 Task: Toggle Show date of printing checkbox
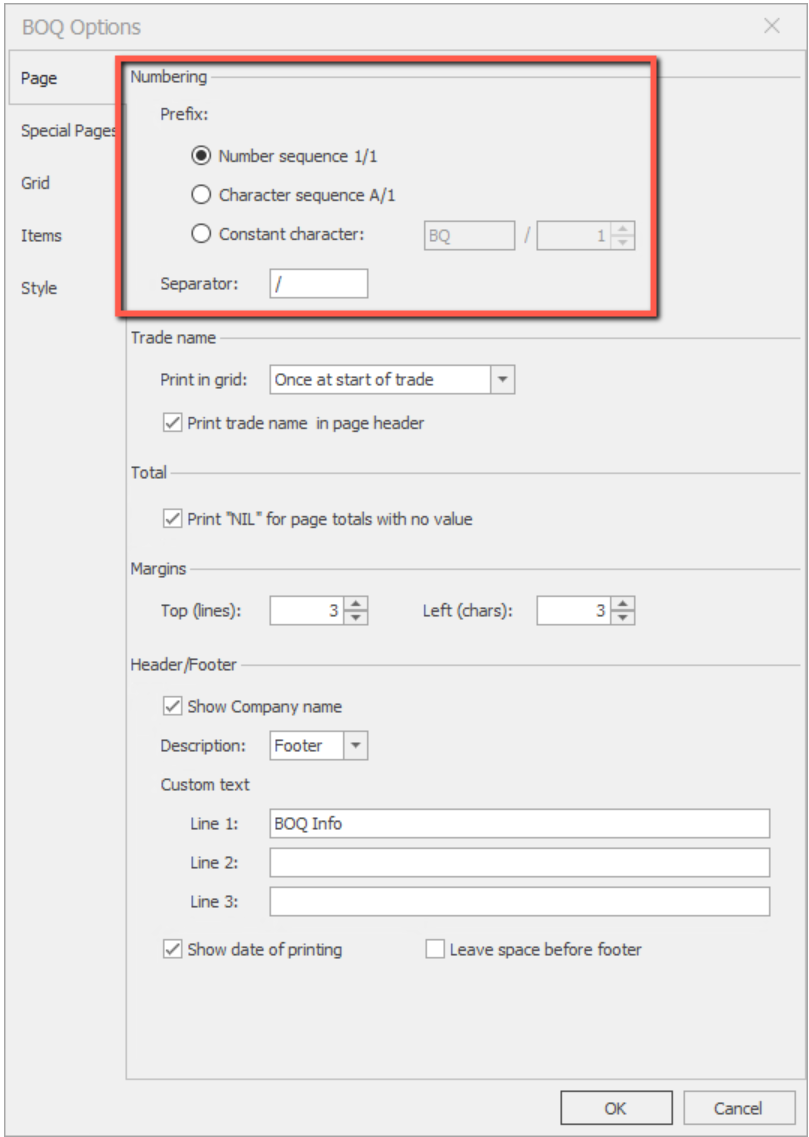pos(171,950)
